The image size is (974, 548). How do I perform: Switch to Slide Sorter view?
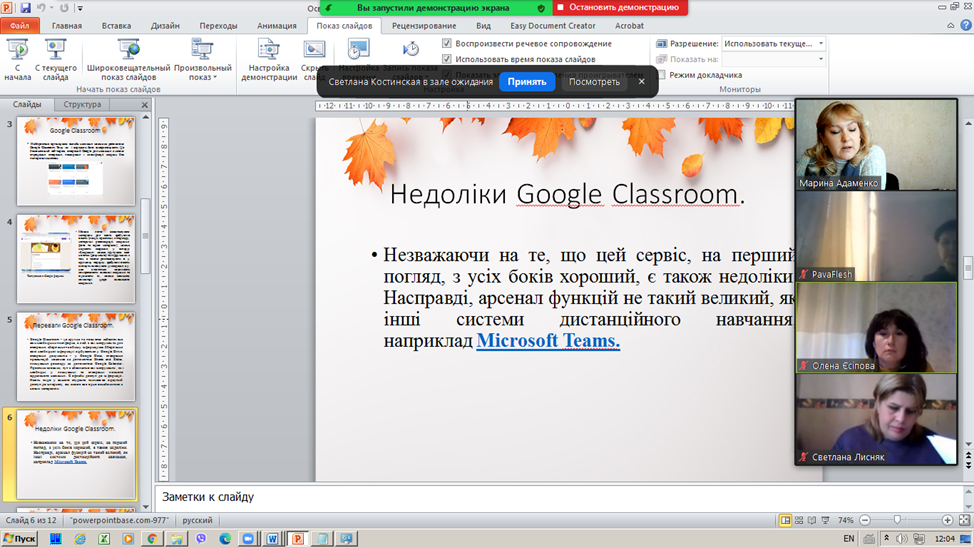(x=799, y=520)
